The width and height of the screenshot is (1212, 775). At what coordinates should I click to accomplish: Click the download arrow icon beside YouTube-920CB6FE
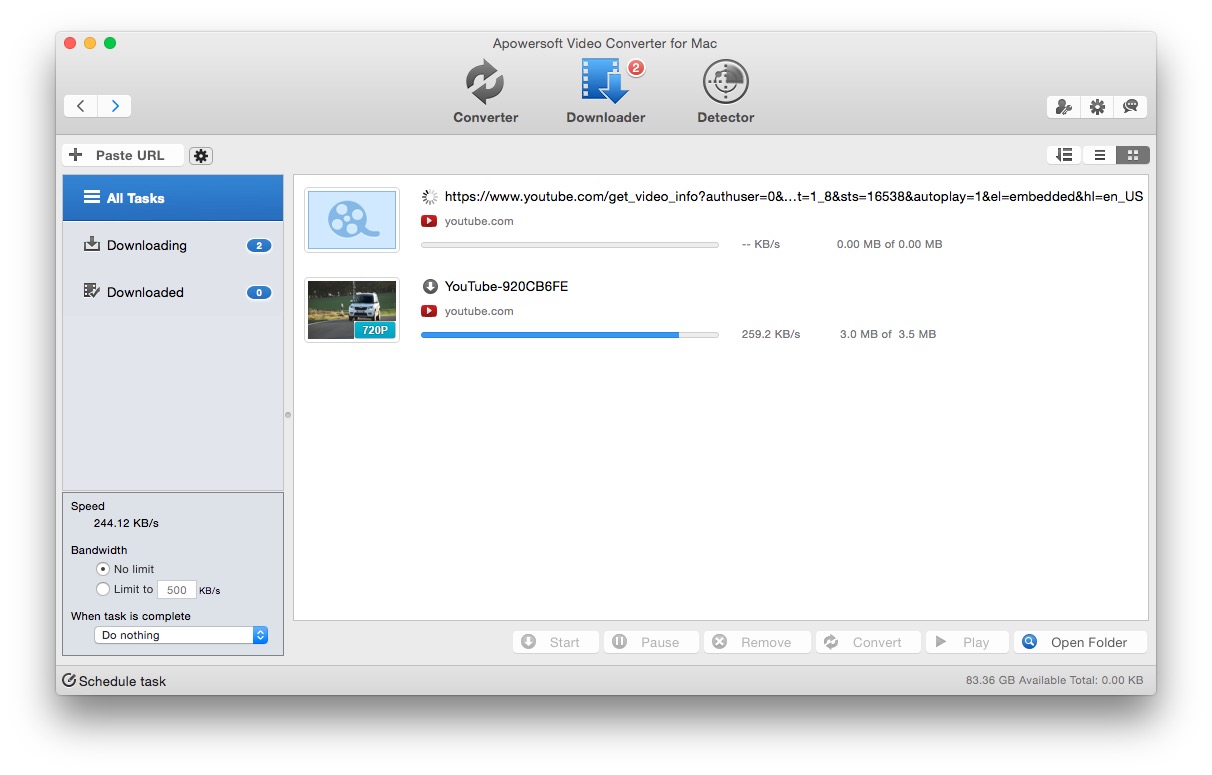pyautogui.click(x=430, y=287)
